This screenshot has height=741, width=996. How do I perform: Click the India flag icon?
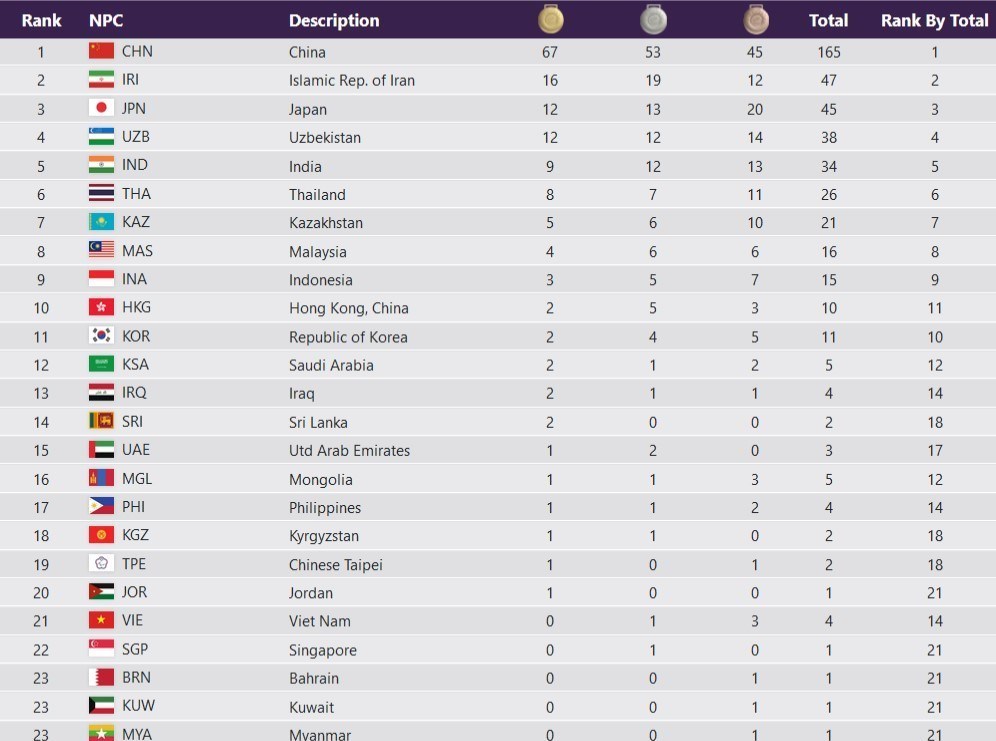point(101,165)
